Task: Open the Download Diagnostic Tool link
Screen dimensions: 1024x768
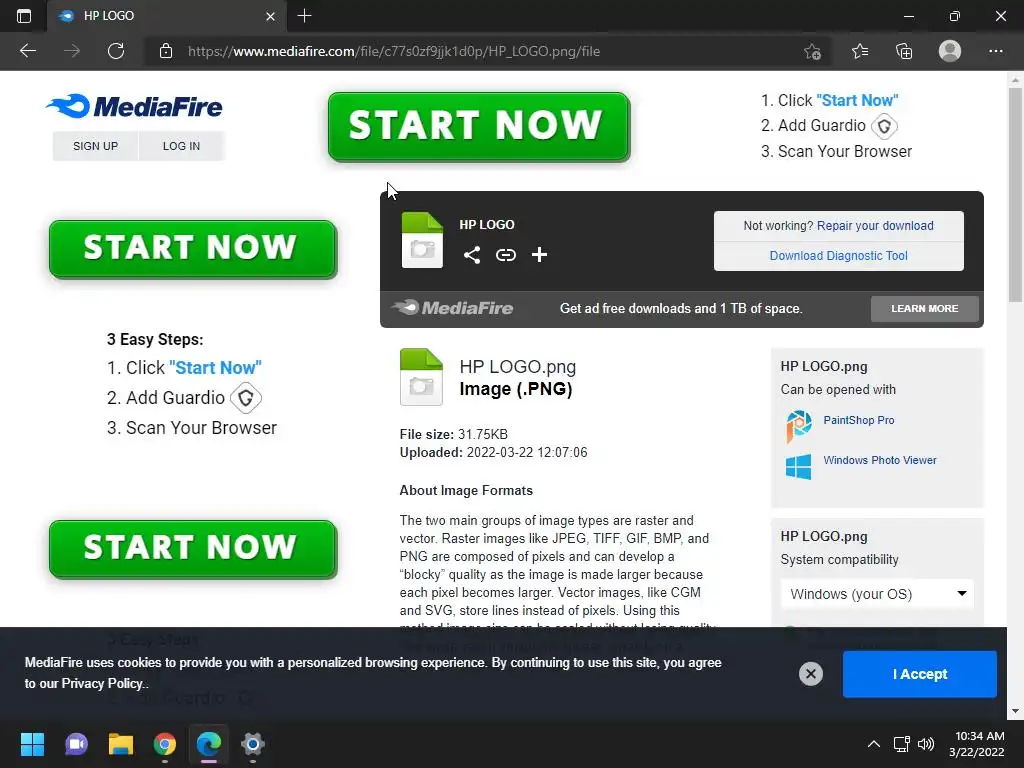Action: (x=839, y=255)
